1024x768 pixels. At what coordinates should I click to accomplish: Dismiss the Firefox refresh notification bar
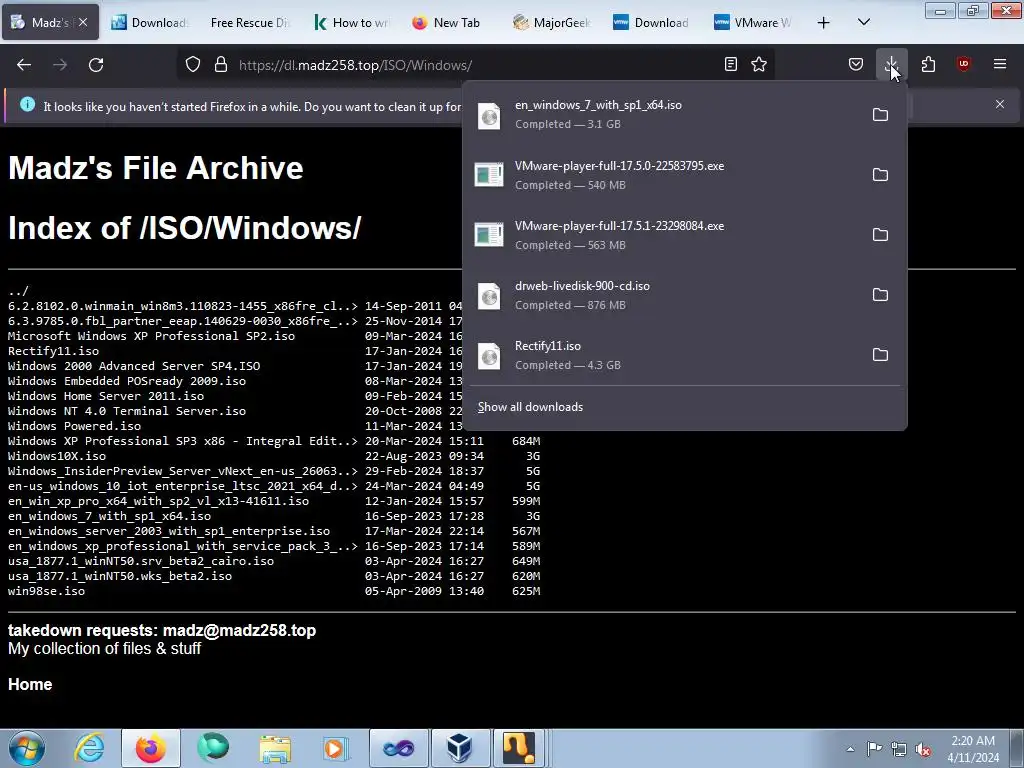click(1000, 104)
